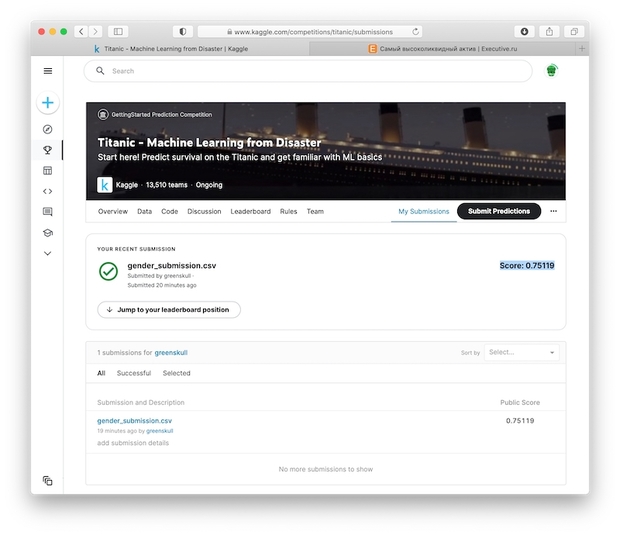This screenshot has height=535, width=620.
Task: Click the Safari address bar URL
Action: (310, 32)
